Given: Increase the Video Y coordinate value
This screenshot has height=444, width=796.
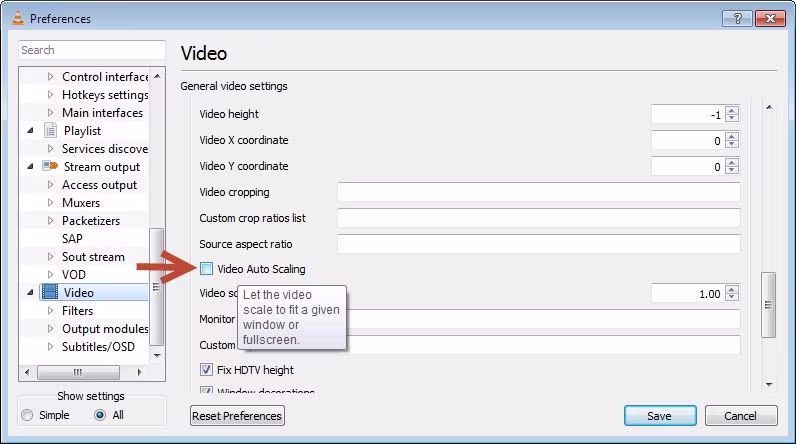Looking at the screenshot, I should point(732,162).
